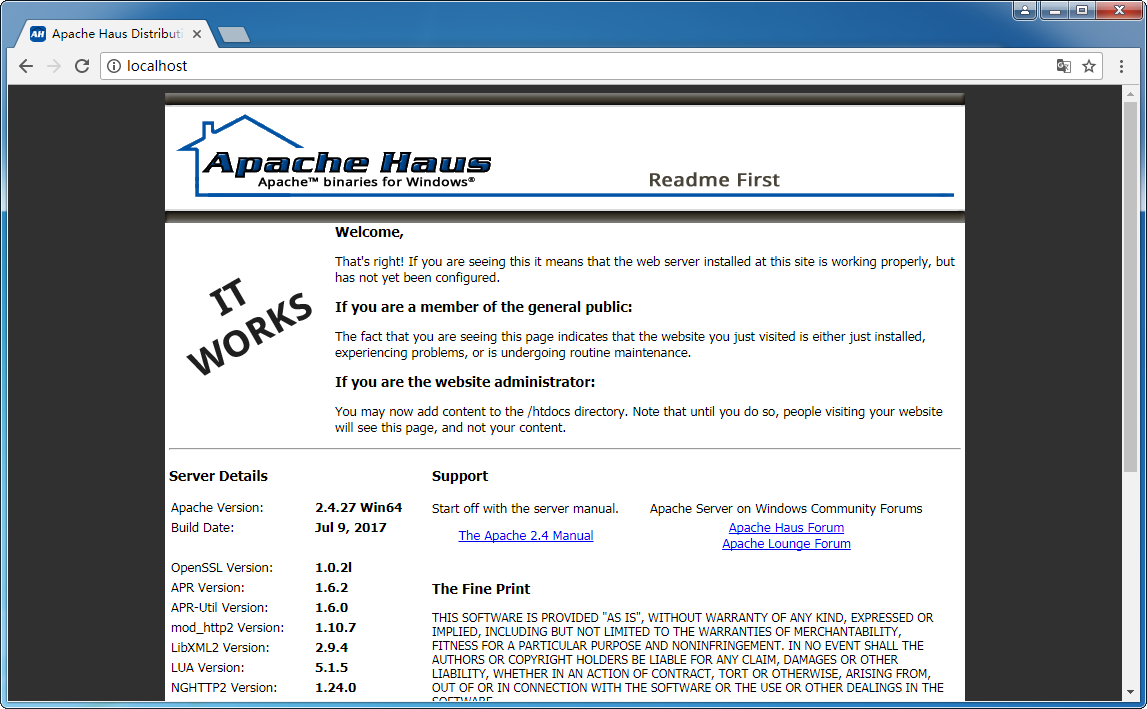Screen dimensions: 1147x709
Task: Click the 'mod_http2 Version:' label
Action: coord(227,628)
